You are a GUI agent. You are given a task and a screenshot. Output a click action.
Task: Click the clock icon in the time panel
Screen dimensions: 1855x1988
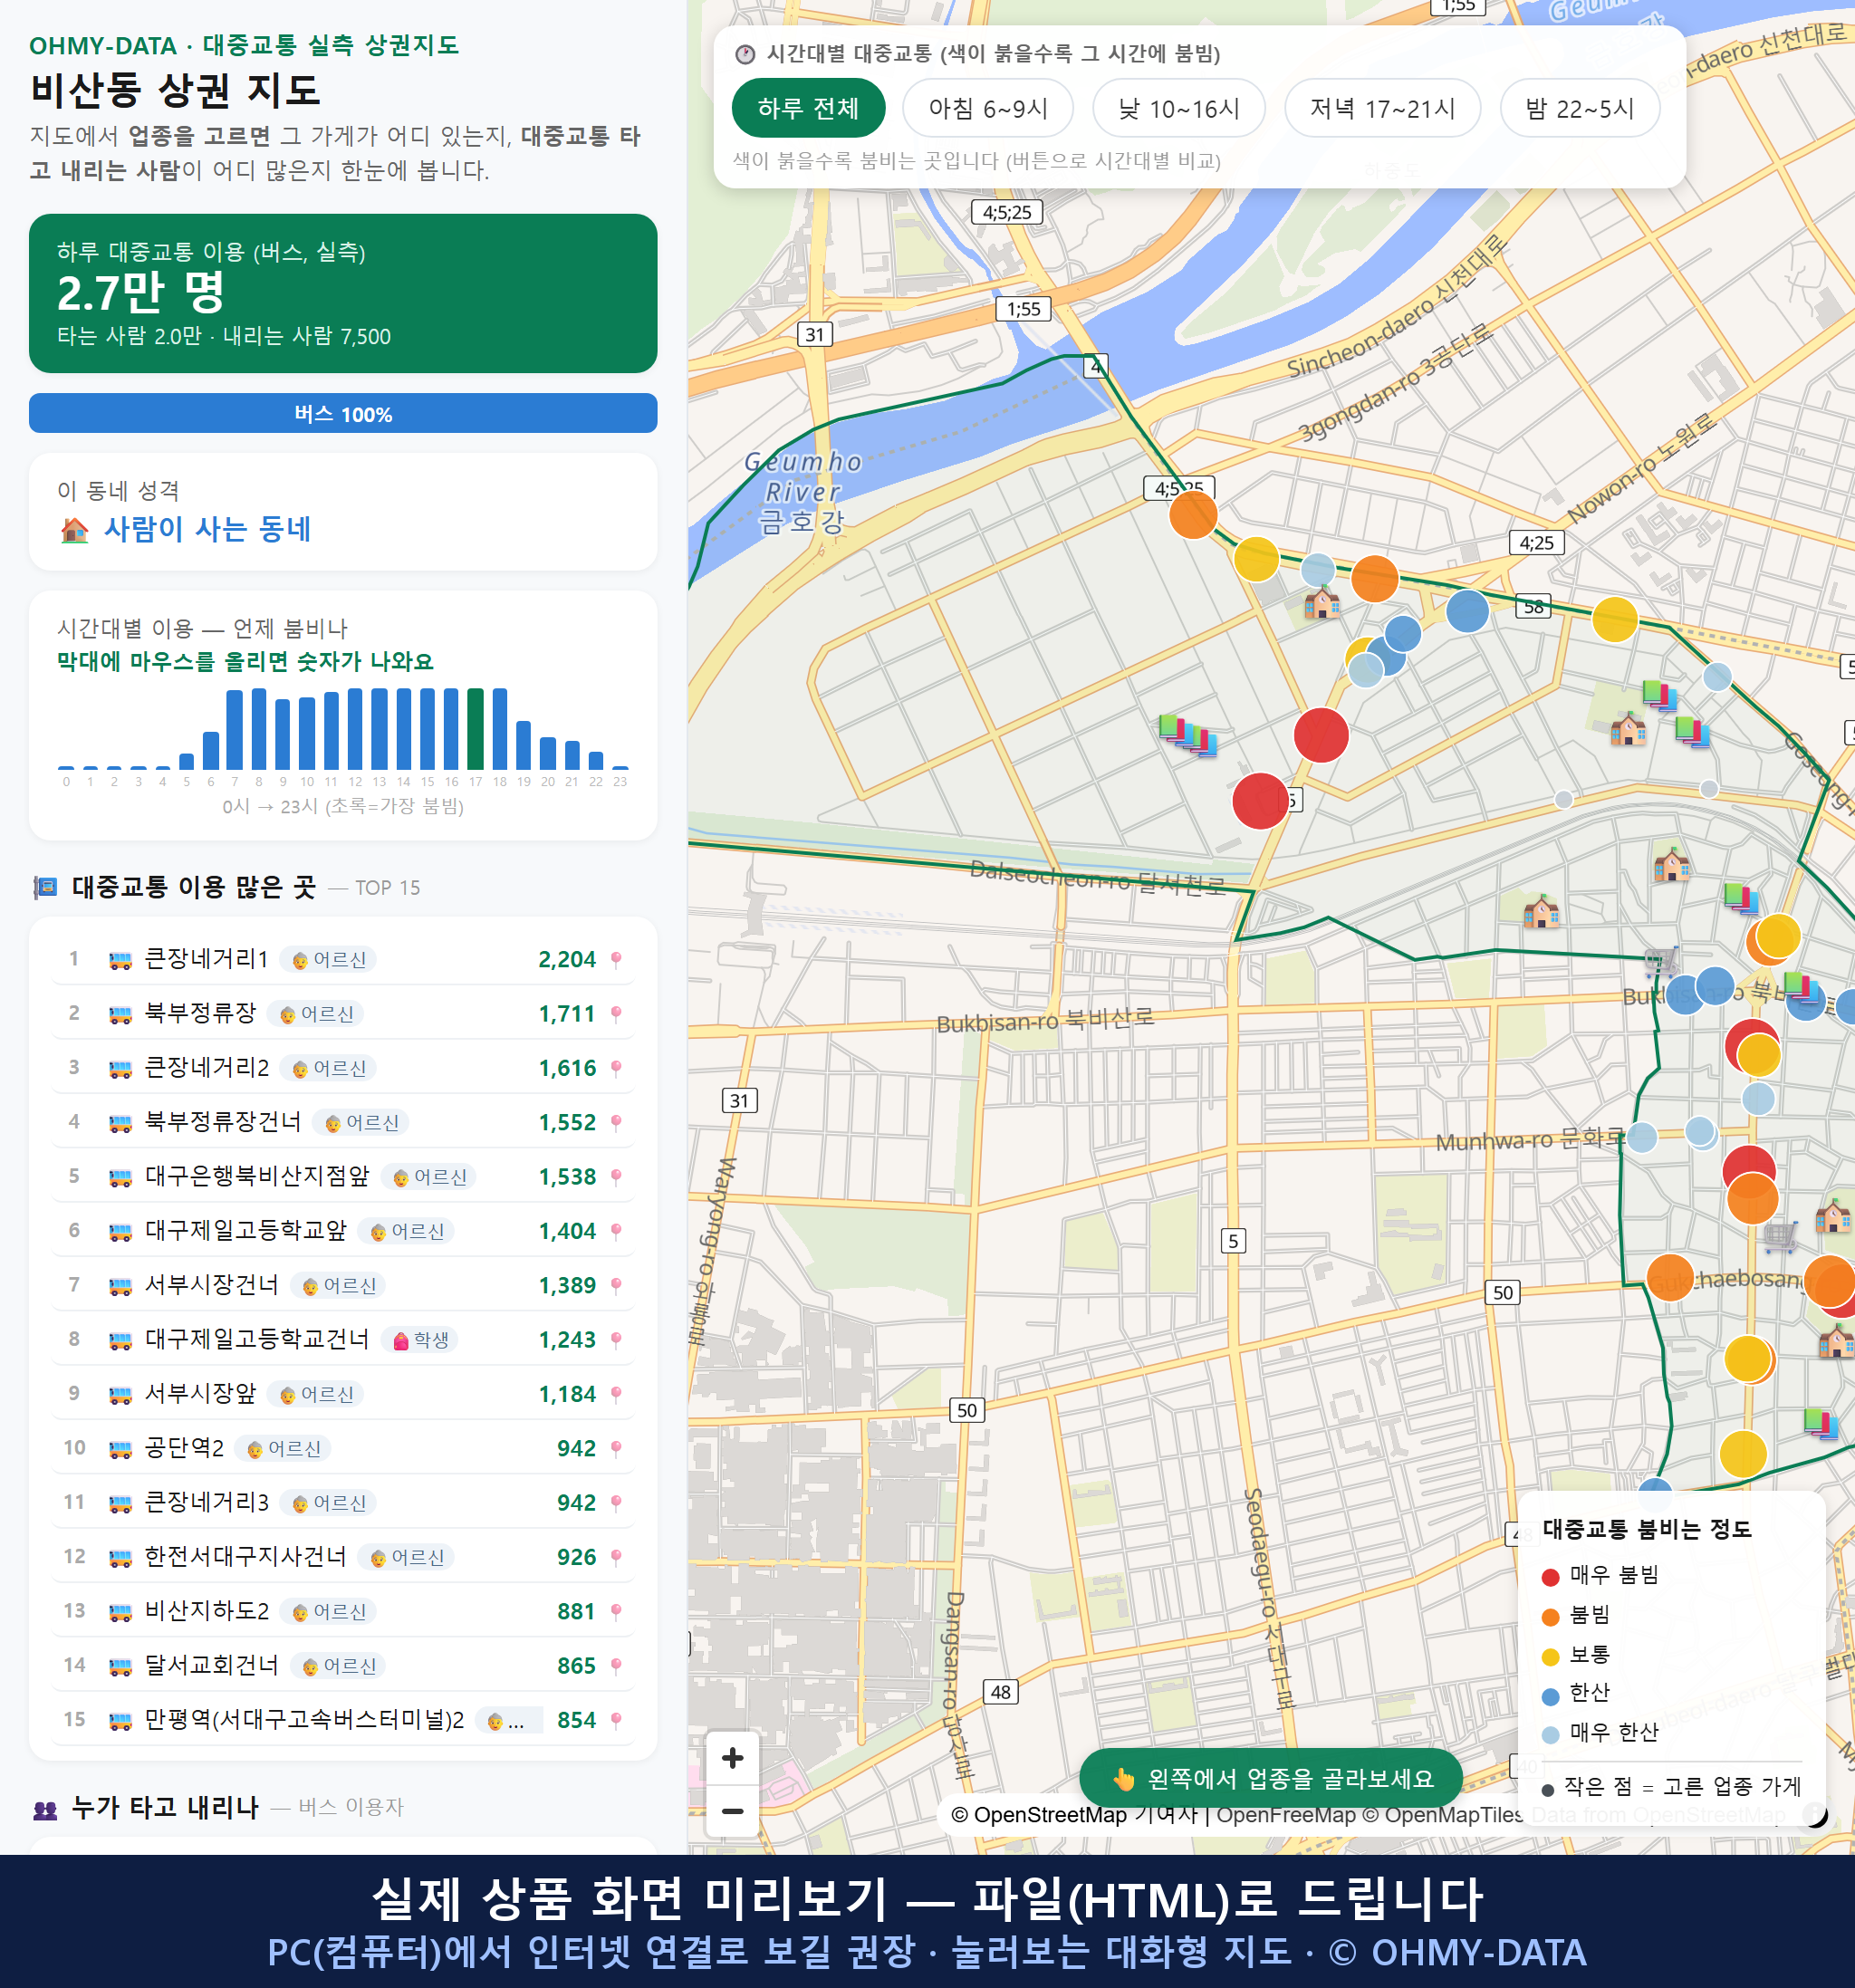pyautogui.click(x=745, y=54)
